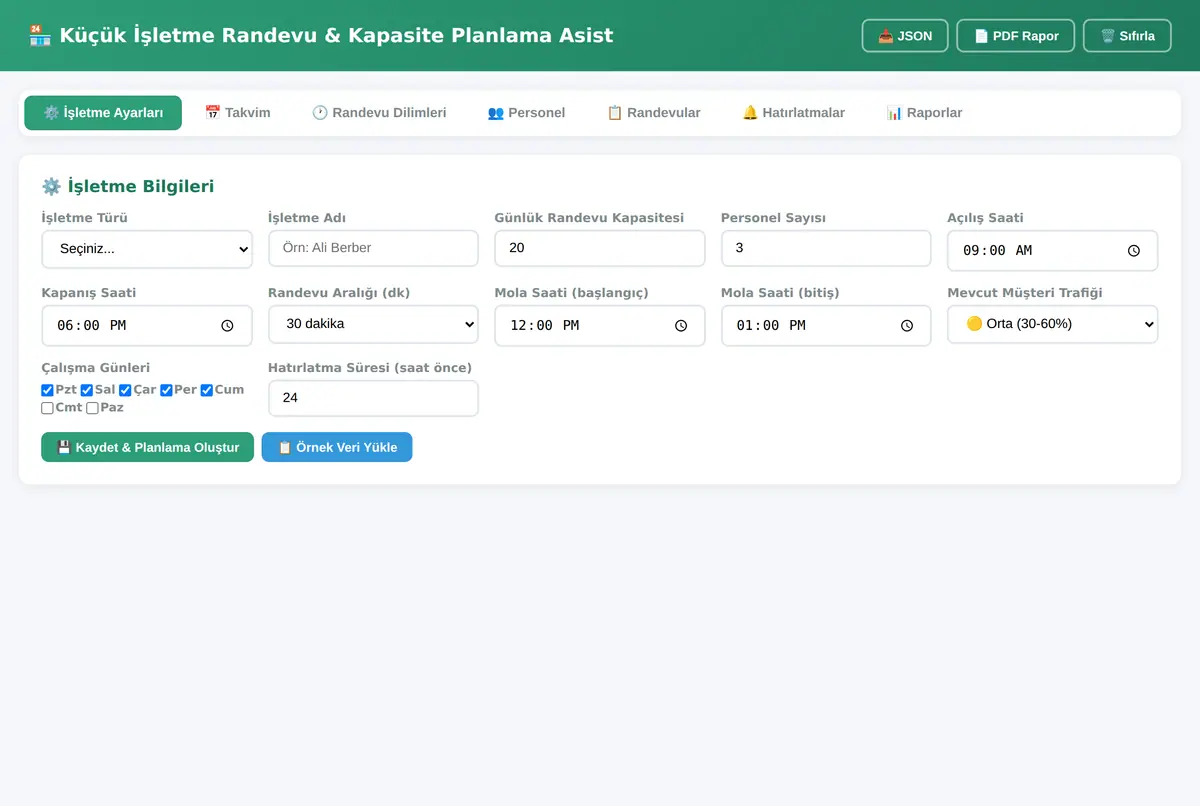Click the clock icon in Açılış Saati field
This screenshot has width=1200, height=806.
coord(1133,251)
